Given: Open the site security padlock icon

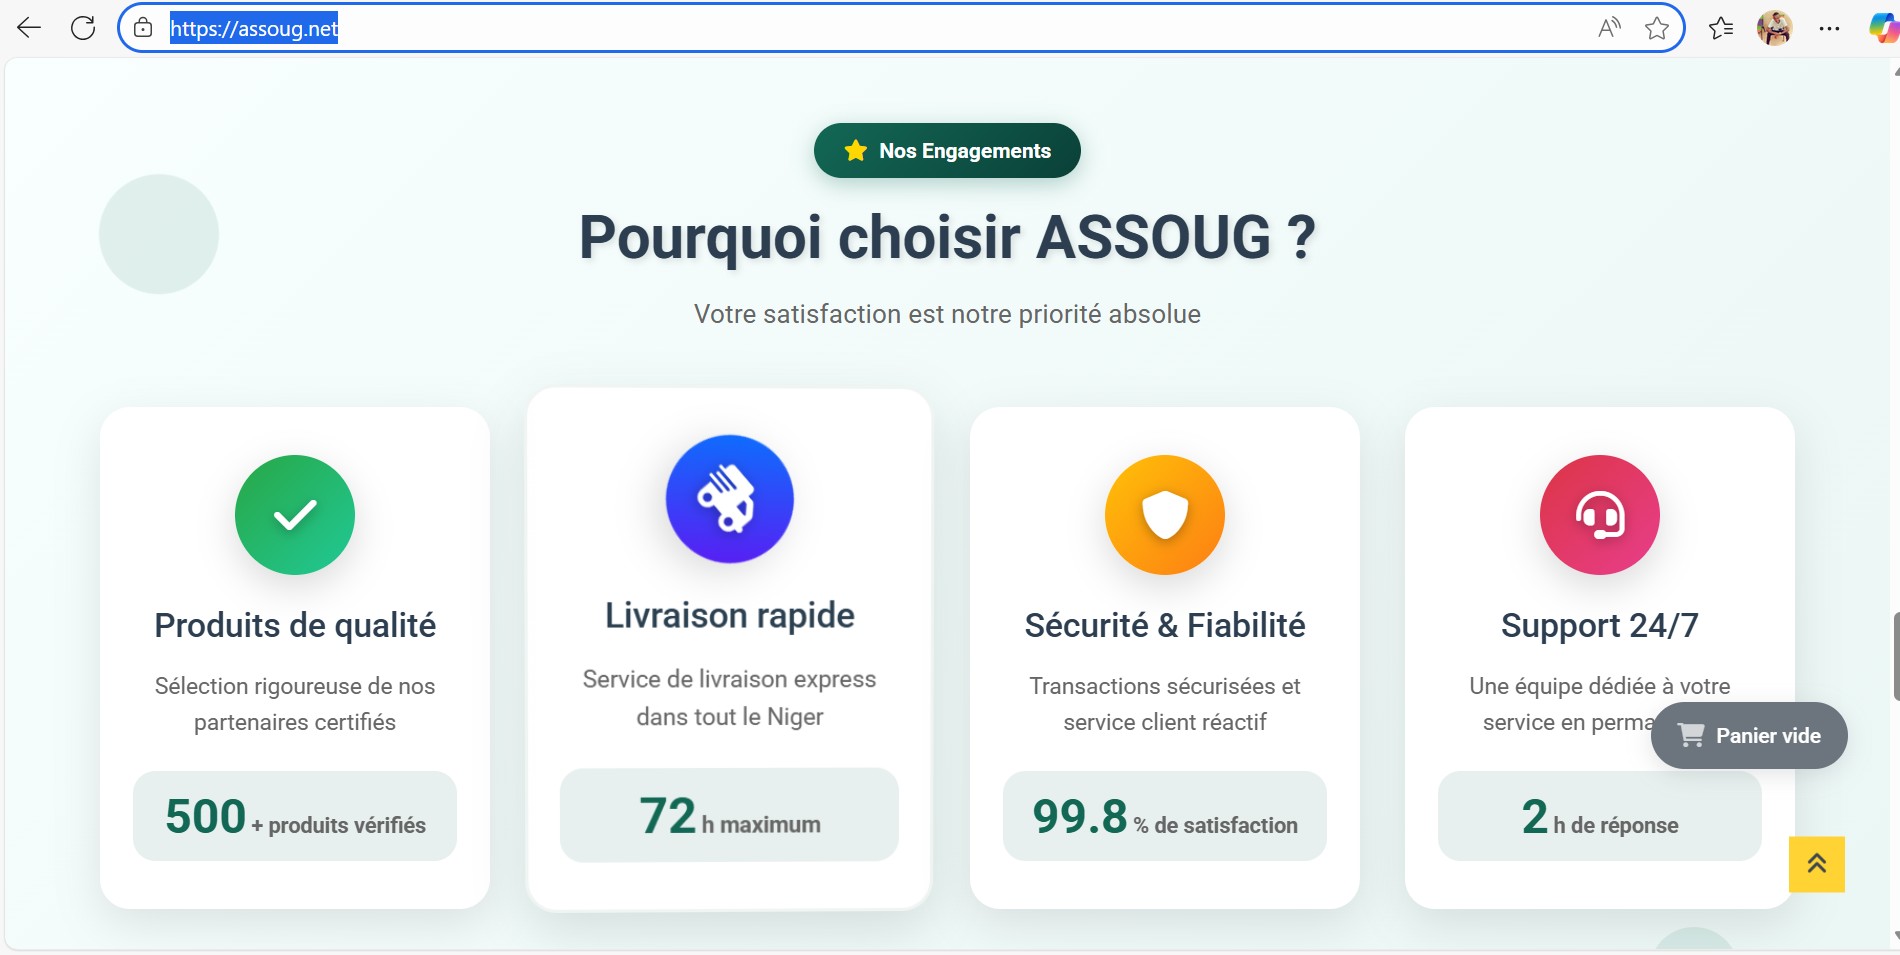Looking at the screenshot, I should (141, 27).
